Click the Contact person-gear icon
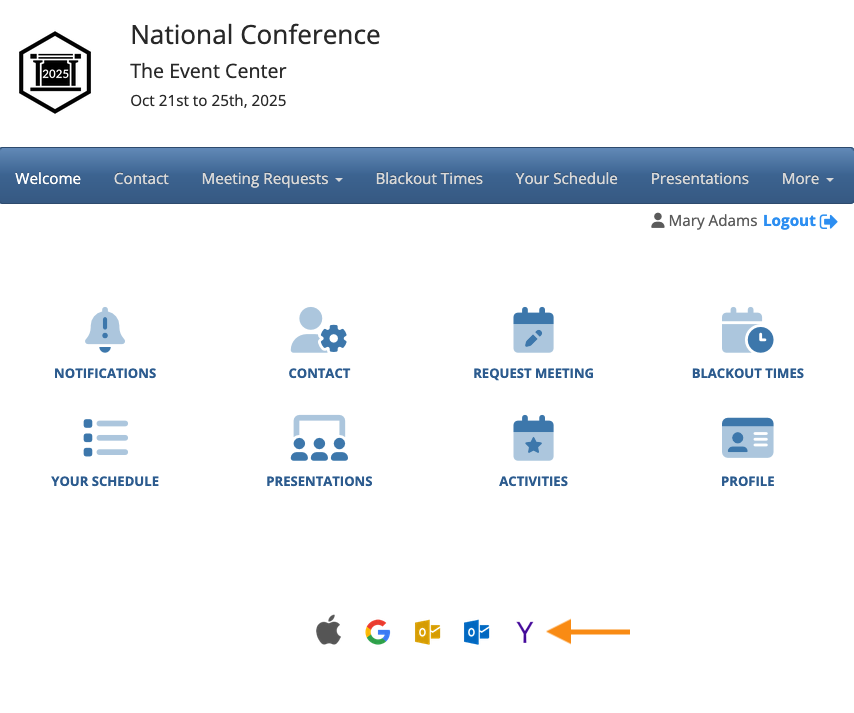The height and width of the screenshot is (713, 854). [319, 330]
